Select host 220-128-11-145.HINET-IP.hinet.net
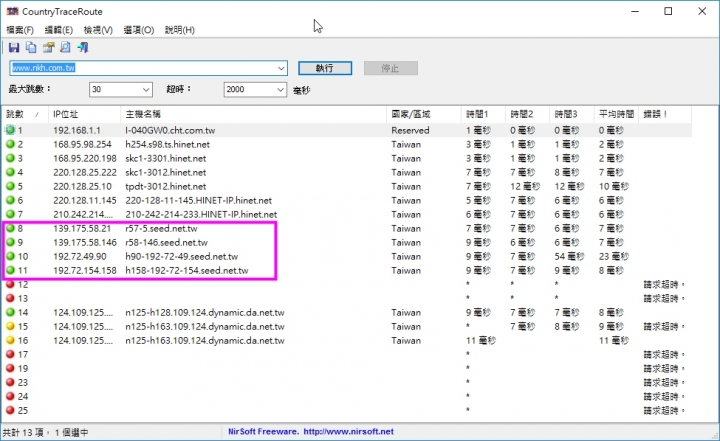Screen dimensions: 720x441 pyautogui.click(x=198, y=200)
